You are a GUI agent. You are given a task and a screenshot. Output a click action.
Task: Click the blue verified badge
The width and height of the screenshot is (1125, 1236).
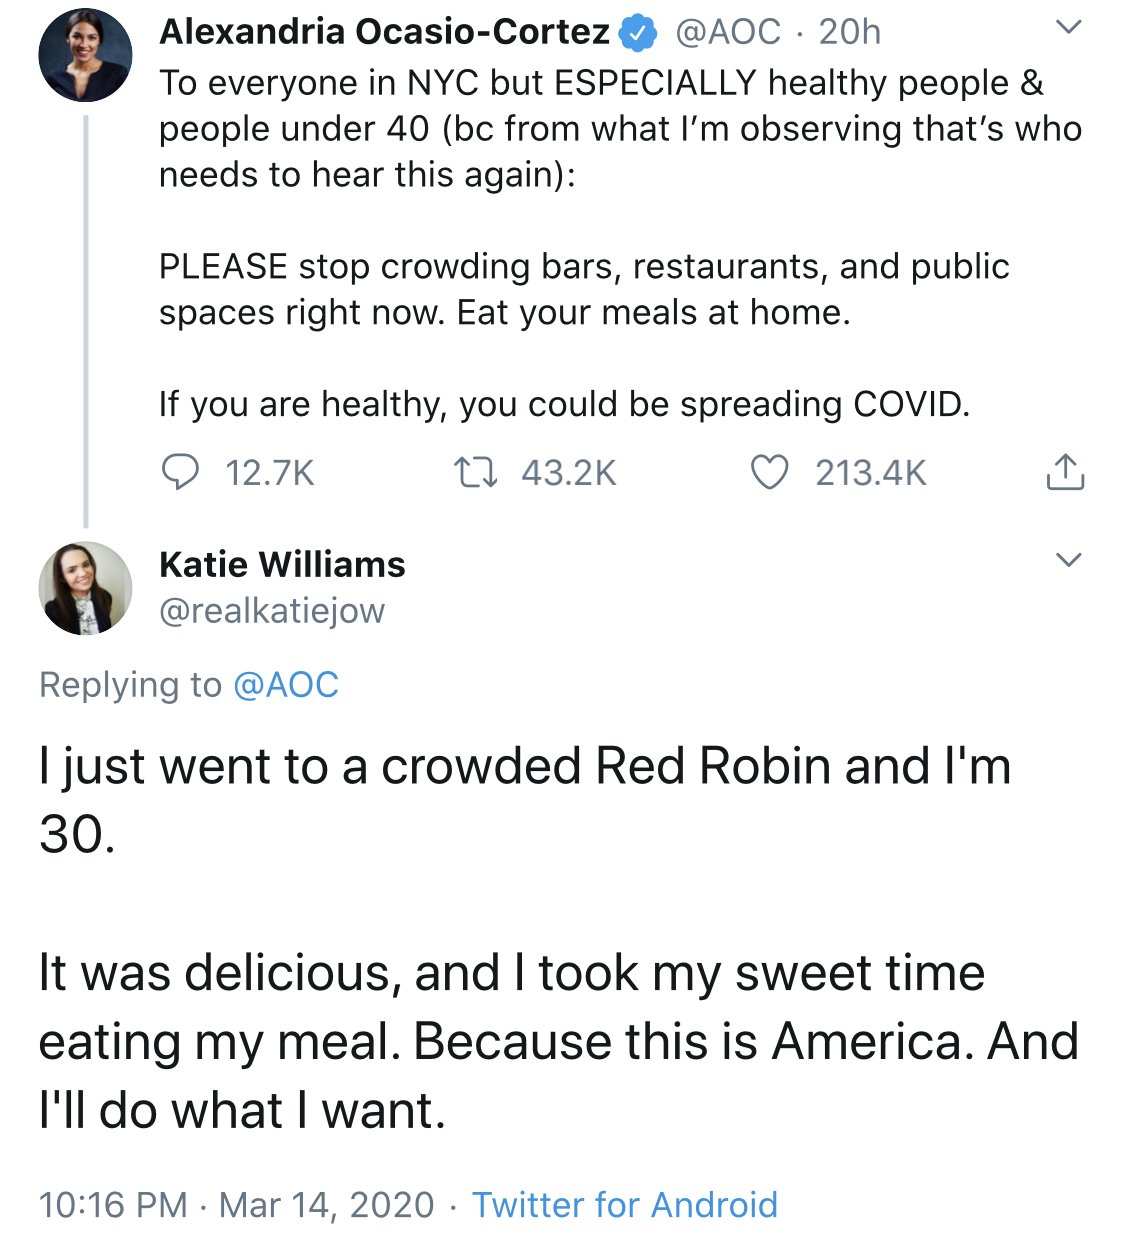tap(638, 33)
